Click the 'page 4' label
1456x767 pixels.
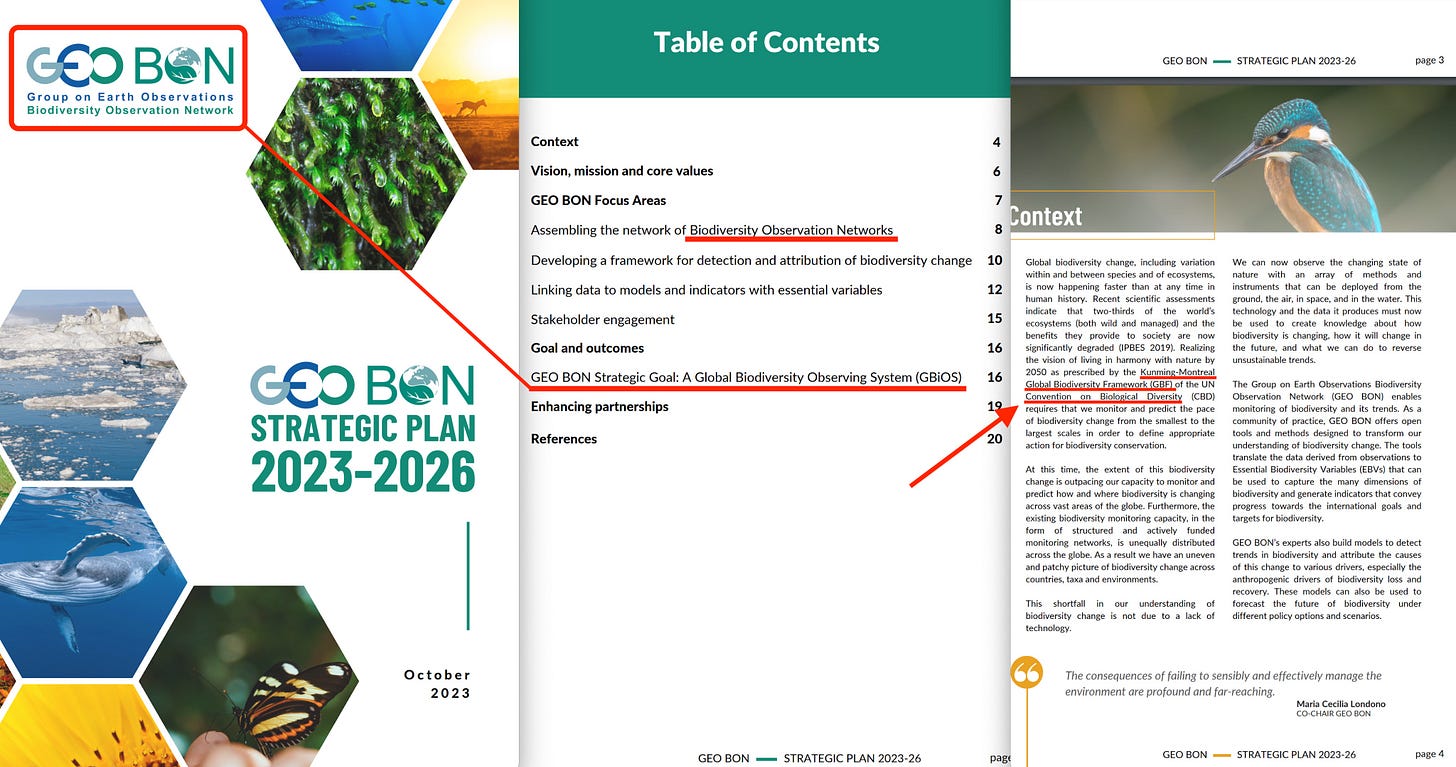click(x=1429, y=753)
